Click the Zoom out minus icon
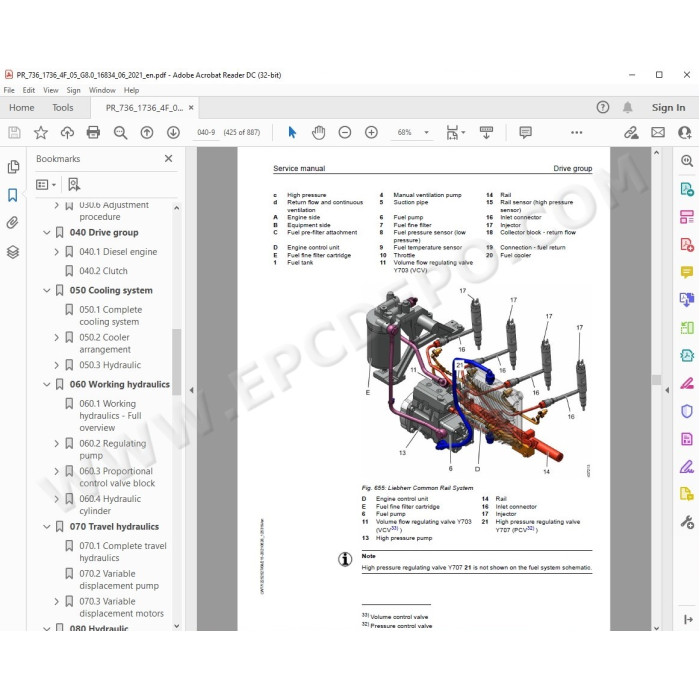This screenshot has width=700, height=700. tap(345, 133)
